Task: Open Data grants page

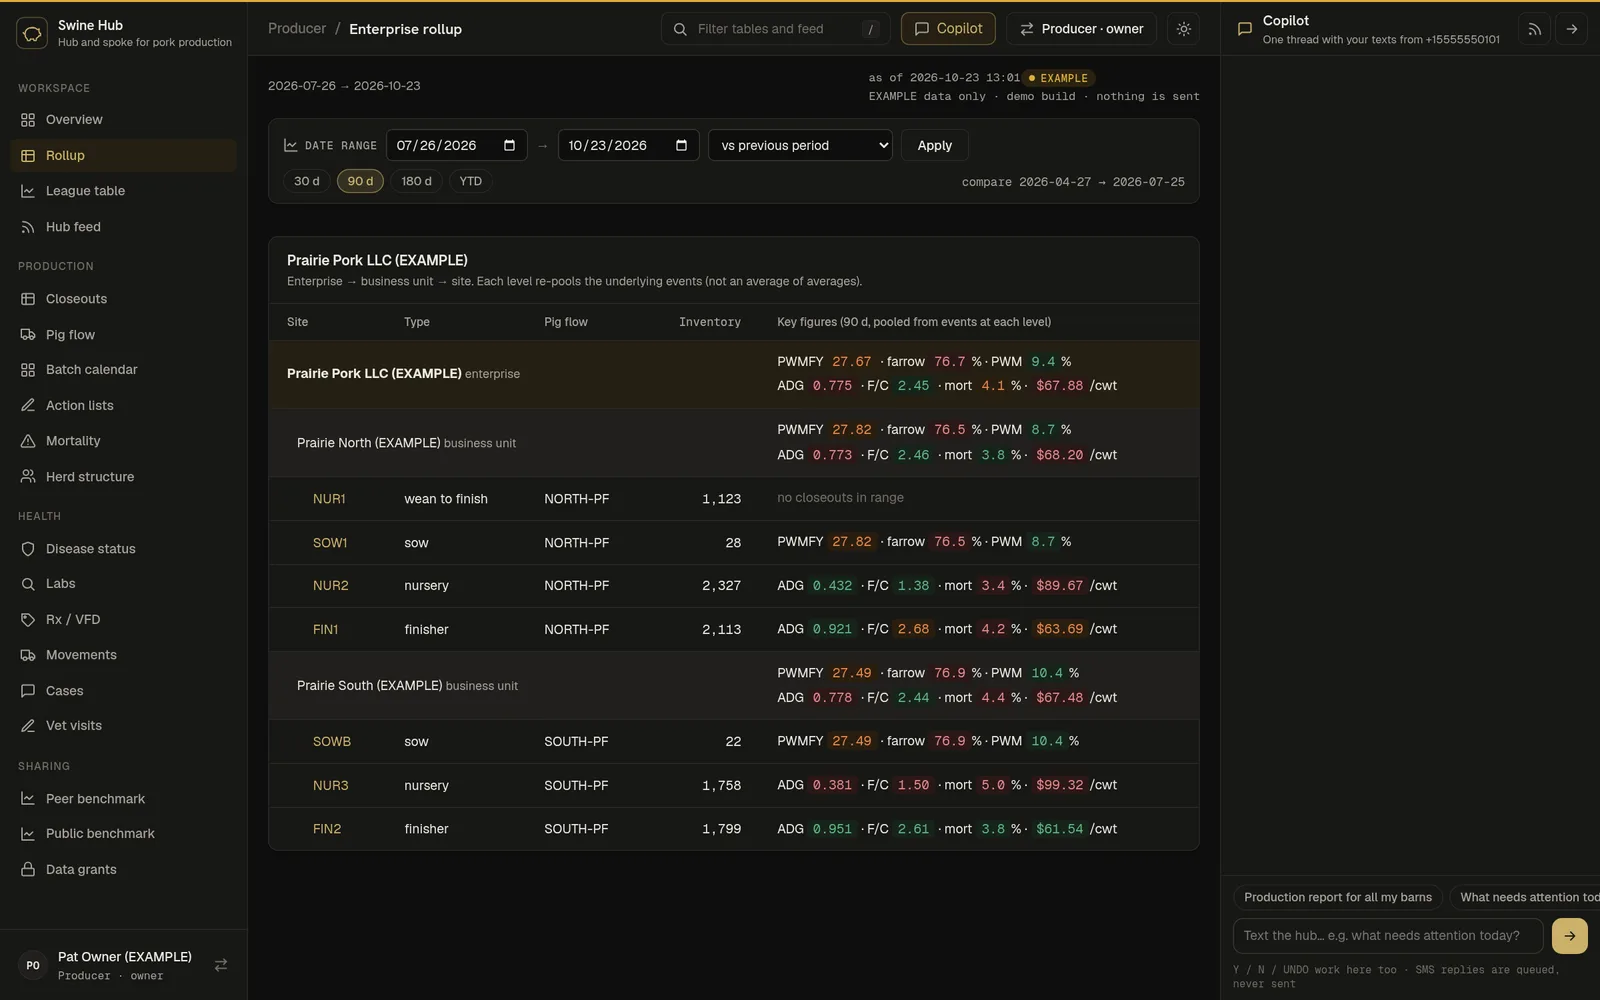Action: (x=123, y=870)
